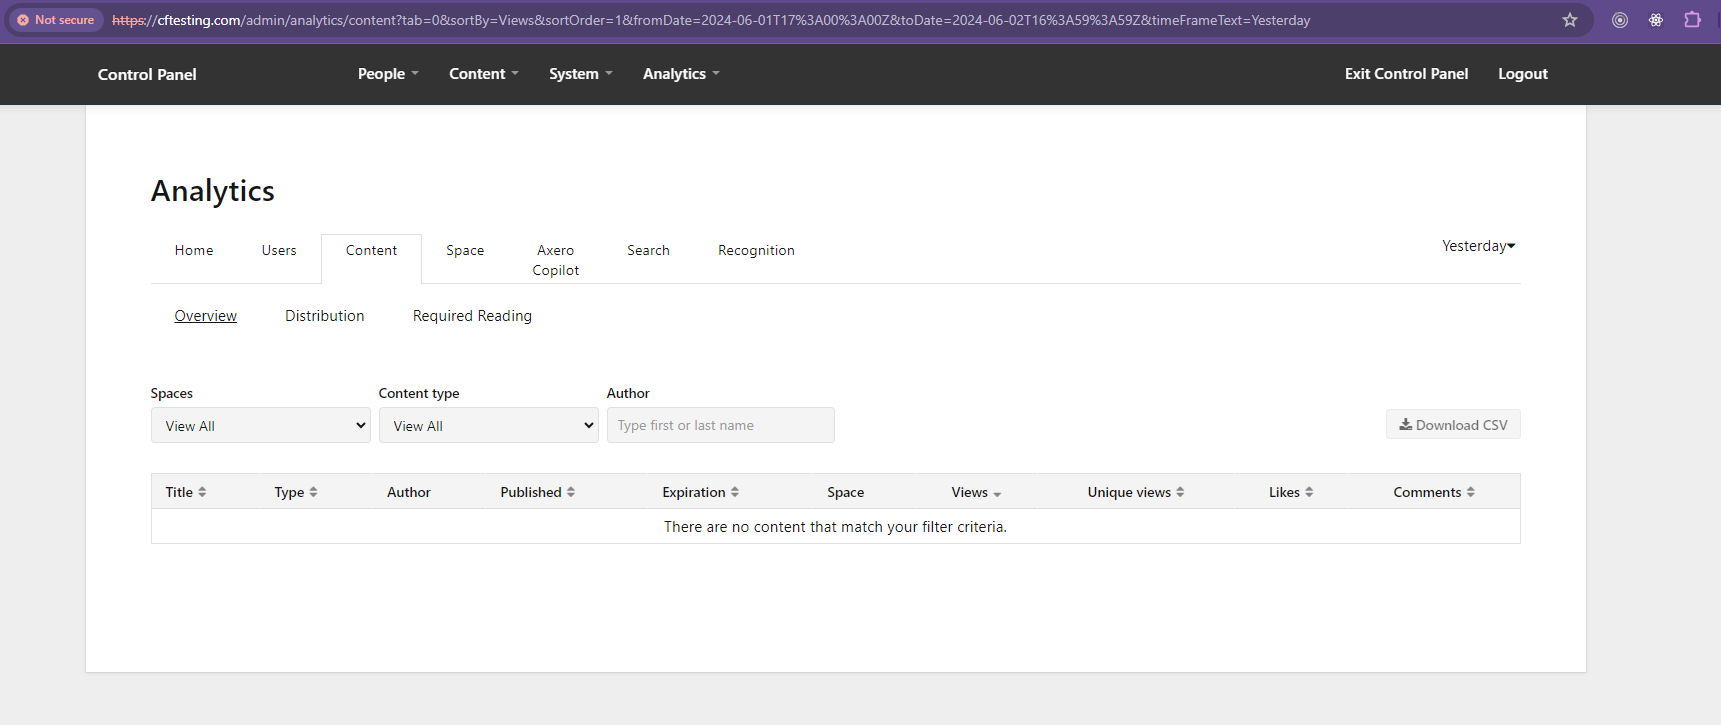Open the browser extensions puzzle icon
Screen dimensions: 1721x725
[1692, 20]
